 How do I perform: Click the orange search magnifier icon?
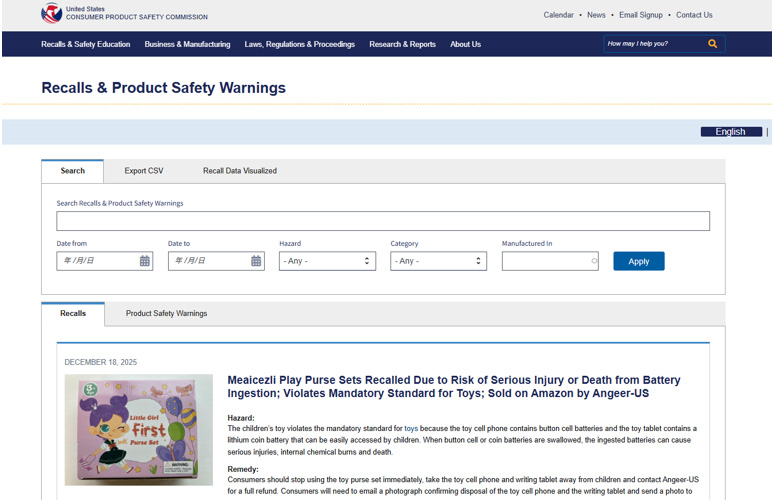point(712,44)
